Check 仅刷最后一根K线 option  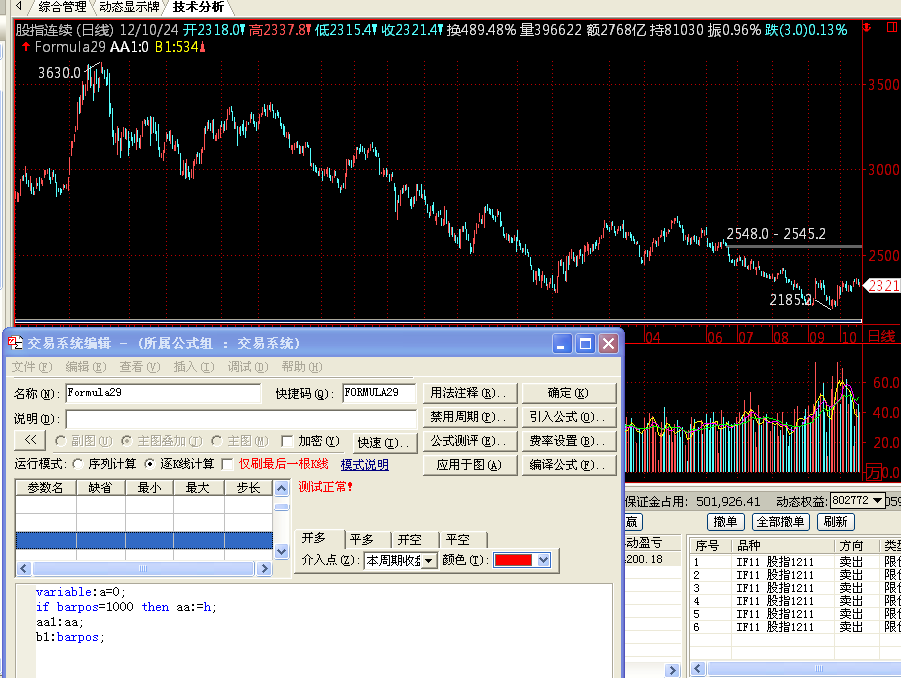(227, 464)
